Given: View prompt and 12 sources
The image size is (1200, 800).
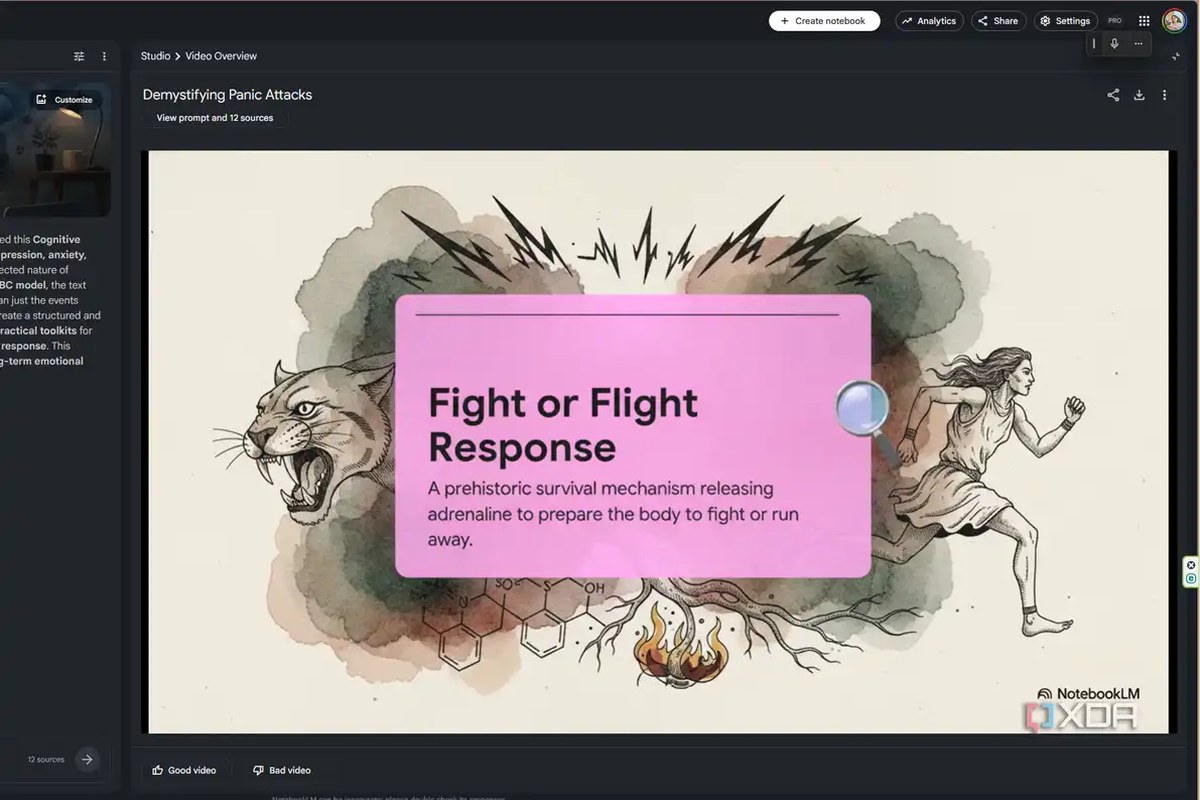Looking at the screenshot, I should point(214,118).
